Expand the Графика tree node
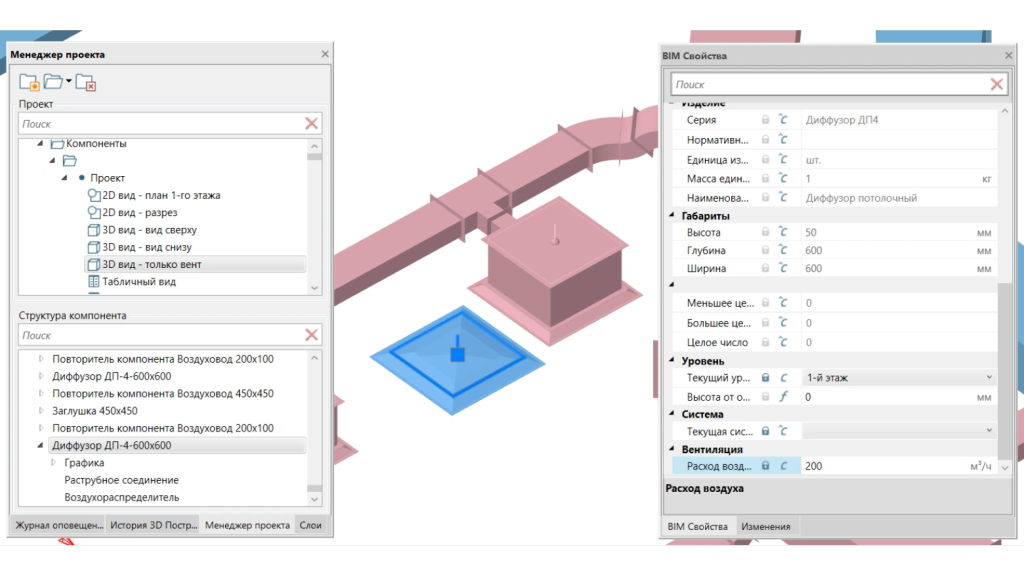This screenshot has height=576, width=1024. [54, 463]
